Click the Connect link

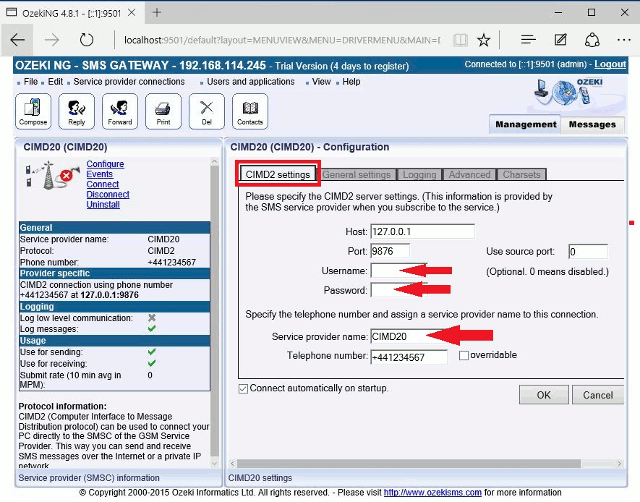[102, 184]
